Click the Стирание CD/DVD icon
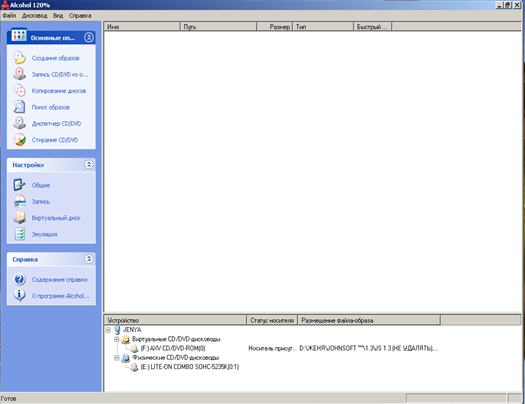This screenshot has height=404, width=525. coord(20,140)
